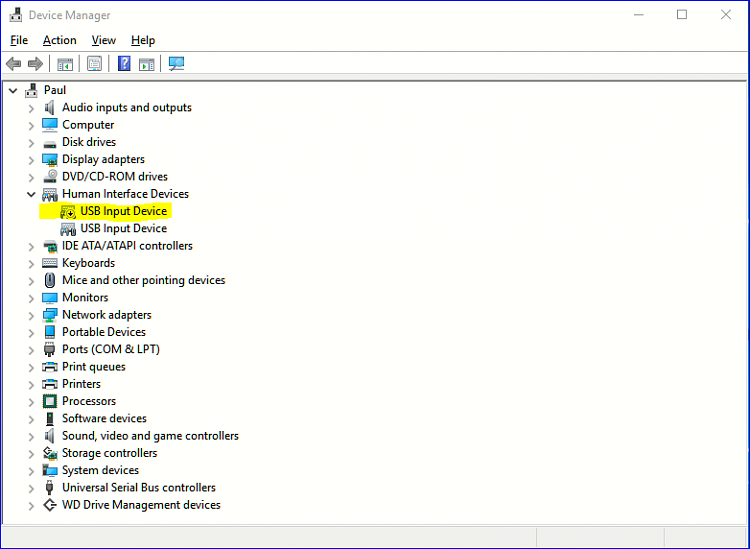Click the mouse icon beside Mice devices

pos(49,280)
